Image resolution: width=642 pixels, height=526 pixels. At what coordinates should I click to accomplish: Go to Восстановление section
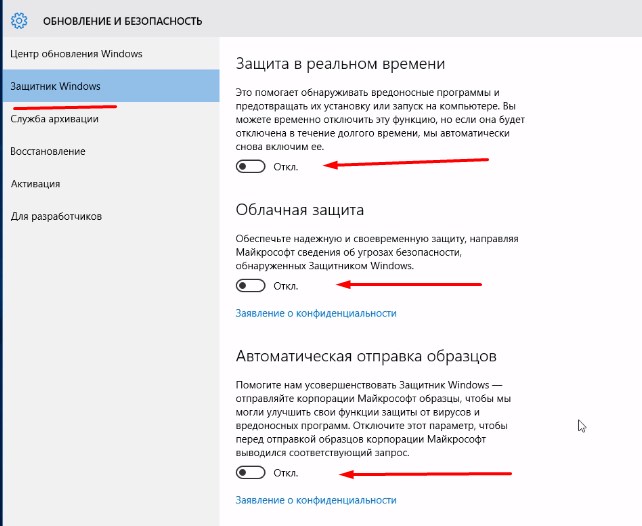[x=111, y=151]
